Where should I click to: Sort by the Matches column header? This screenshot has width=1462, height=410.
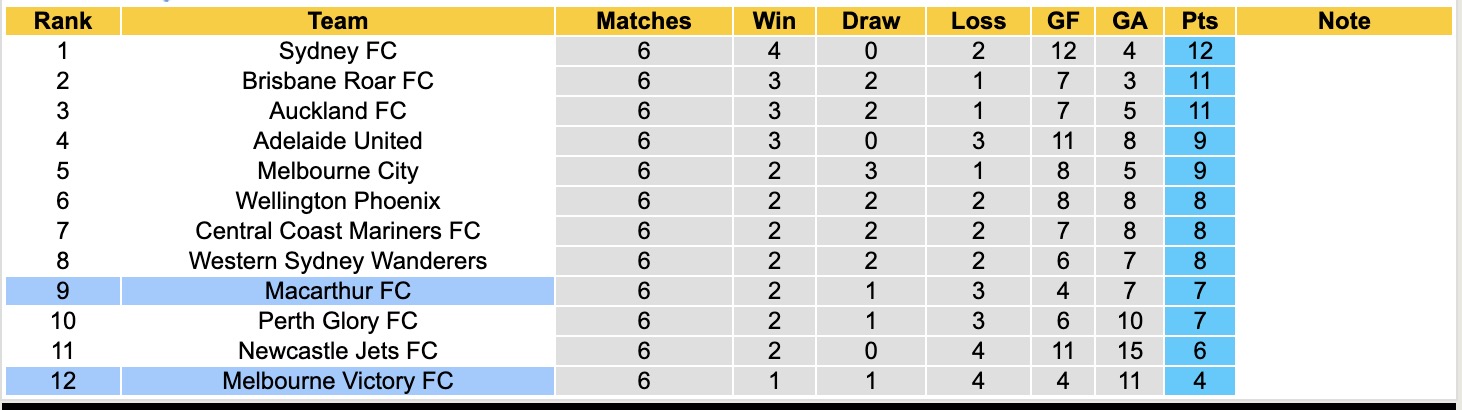coord(643,21)
